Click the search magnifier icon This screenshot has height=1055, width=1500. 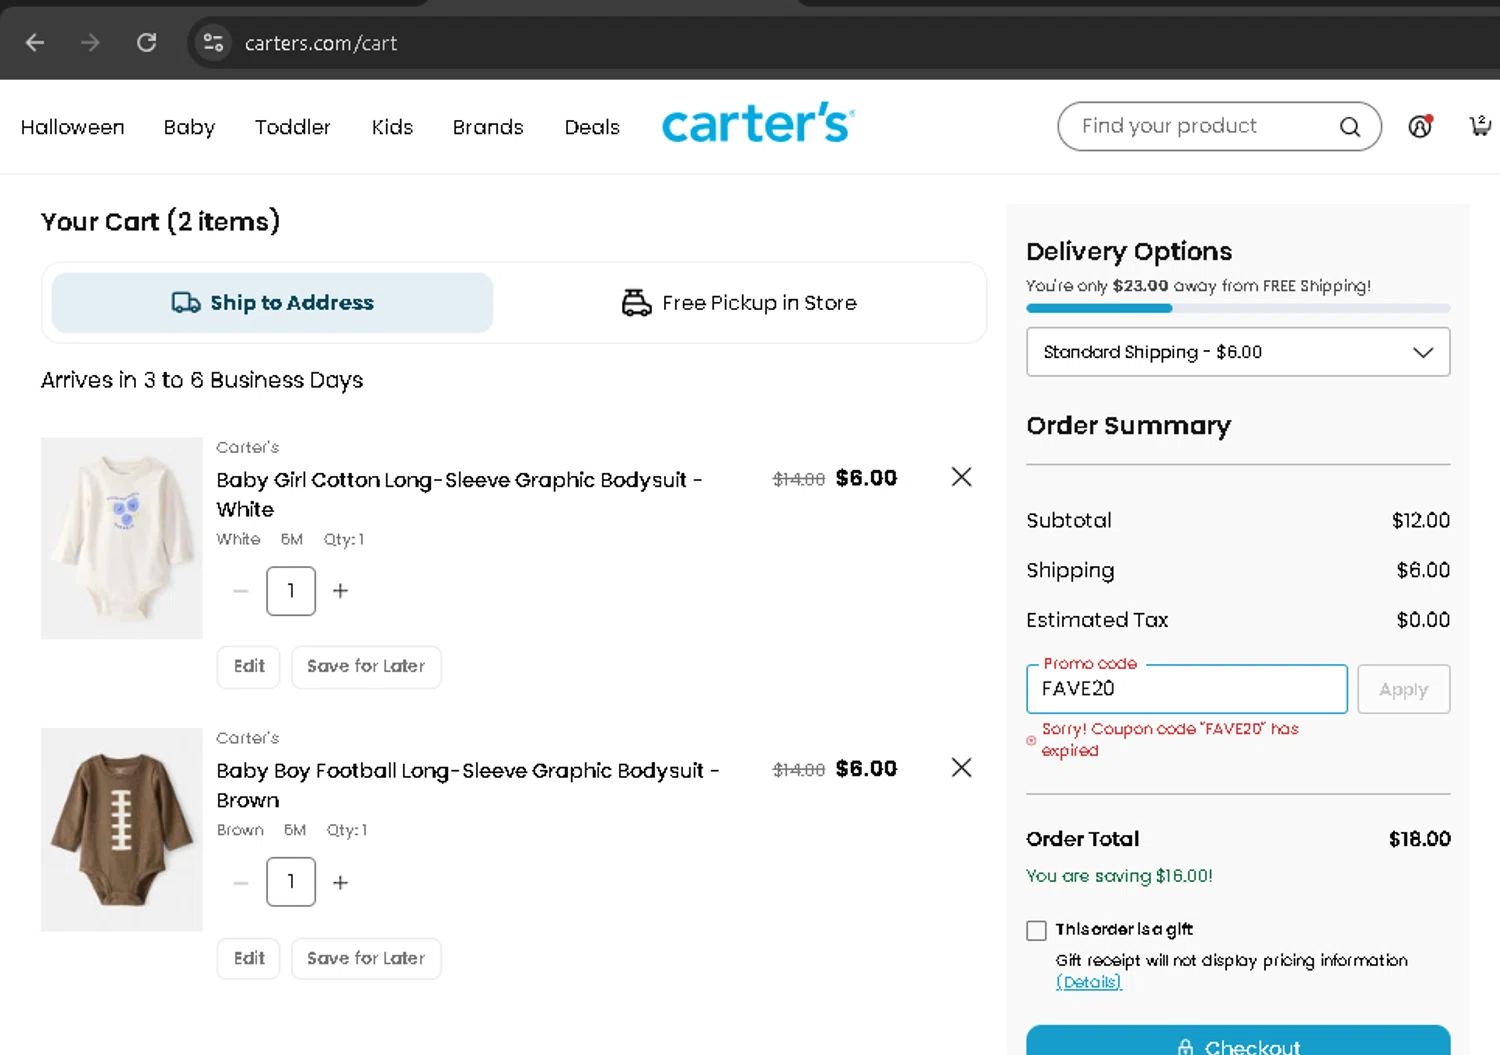coord(1350,127)
